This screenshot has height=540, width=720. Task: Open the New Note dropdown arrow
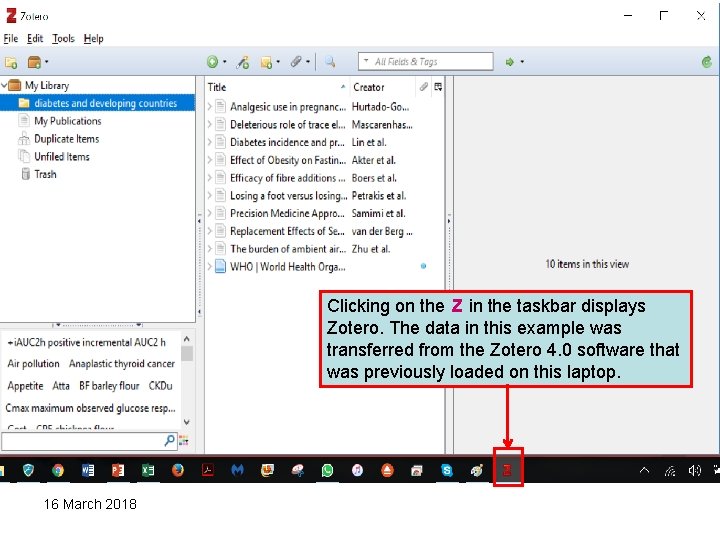pos(278,62)
